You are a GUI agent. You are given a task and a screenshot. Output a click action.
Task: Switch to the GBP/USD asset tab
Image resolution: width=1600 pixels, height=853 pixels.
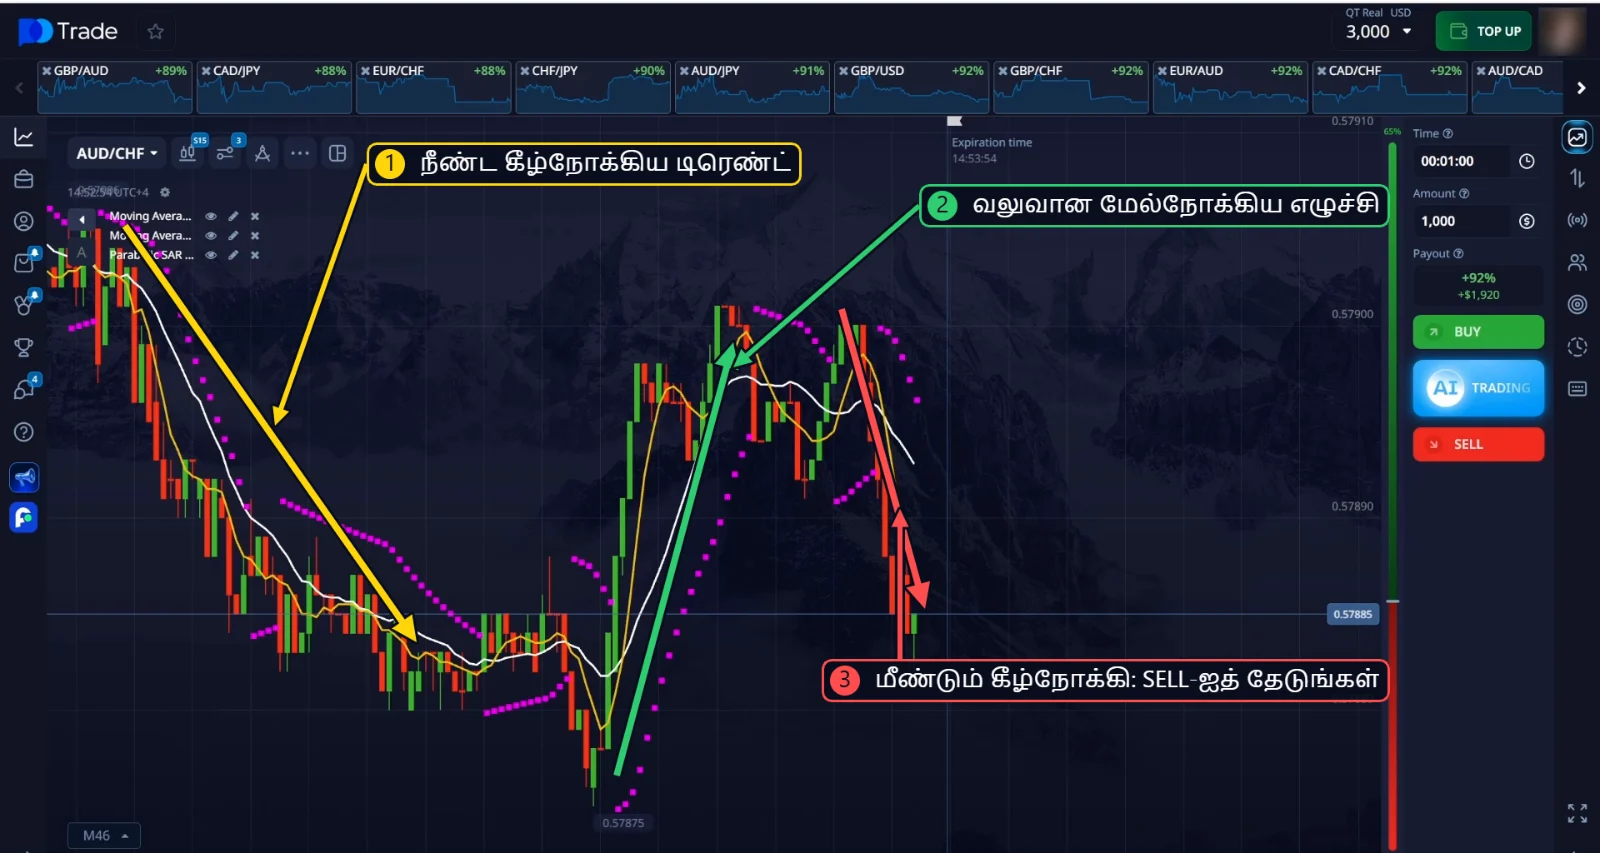tap(911, 86)
